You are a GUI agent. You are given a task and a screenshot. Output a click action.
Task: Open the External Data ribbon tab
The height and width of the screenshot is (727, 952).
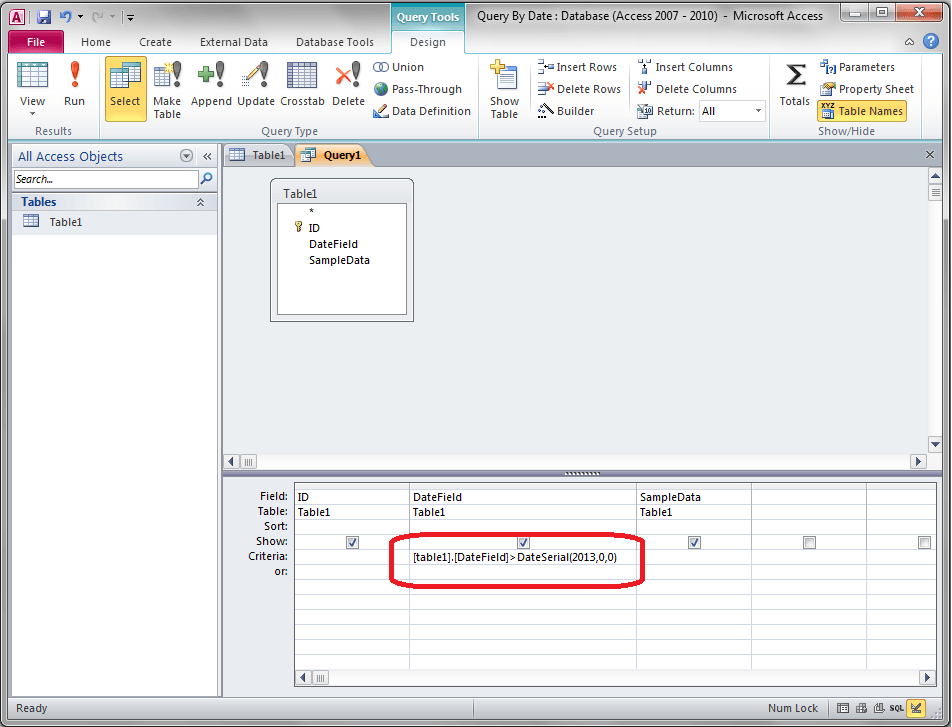tap(234, 42)
